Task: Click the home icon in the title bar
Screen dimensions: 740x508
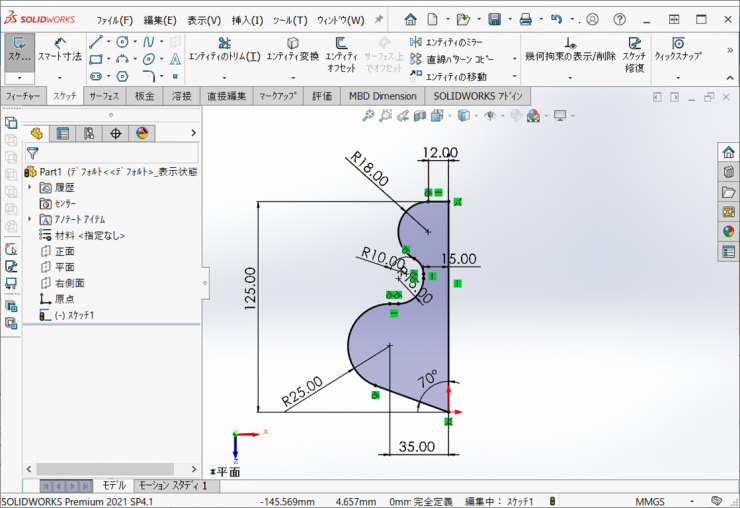Action: 410,19
